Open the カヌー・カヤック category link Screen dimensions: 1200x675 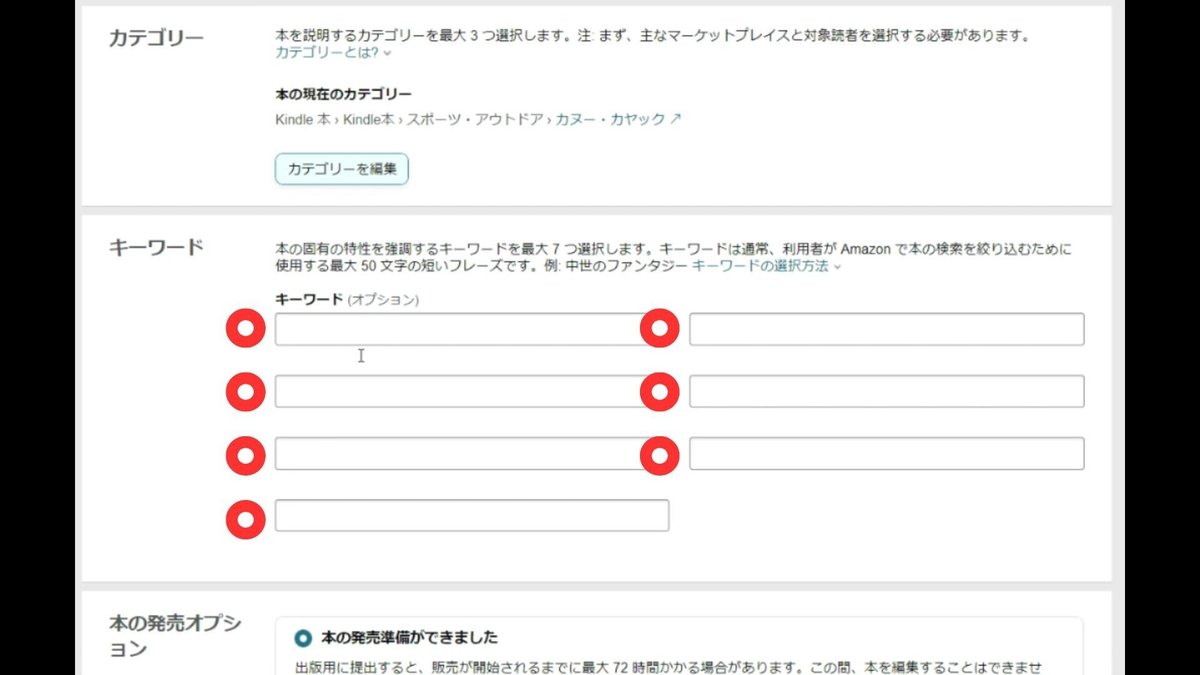(610, 119)
